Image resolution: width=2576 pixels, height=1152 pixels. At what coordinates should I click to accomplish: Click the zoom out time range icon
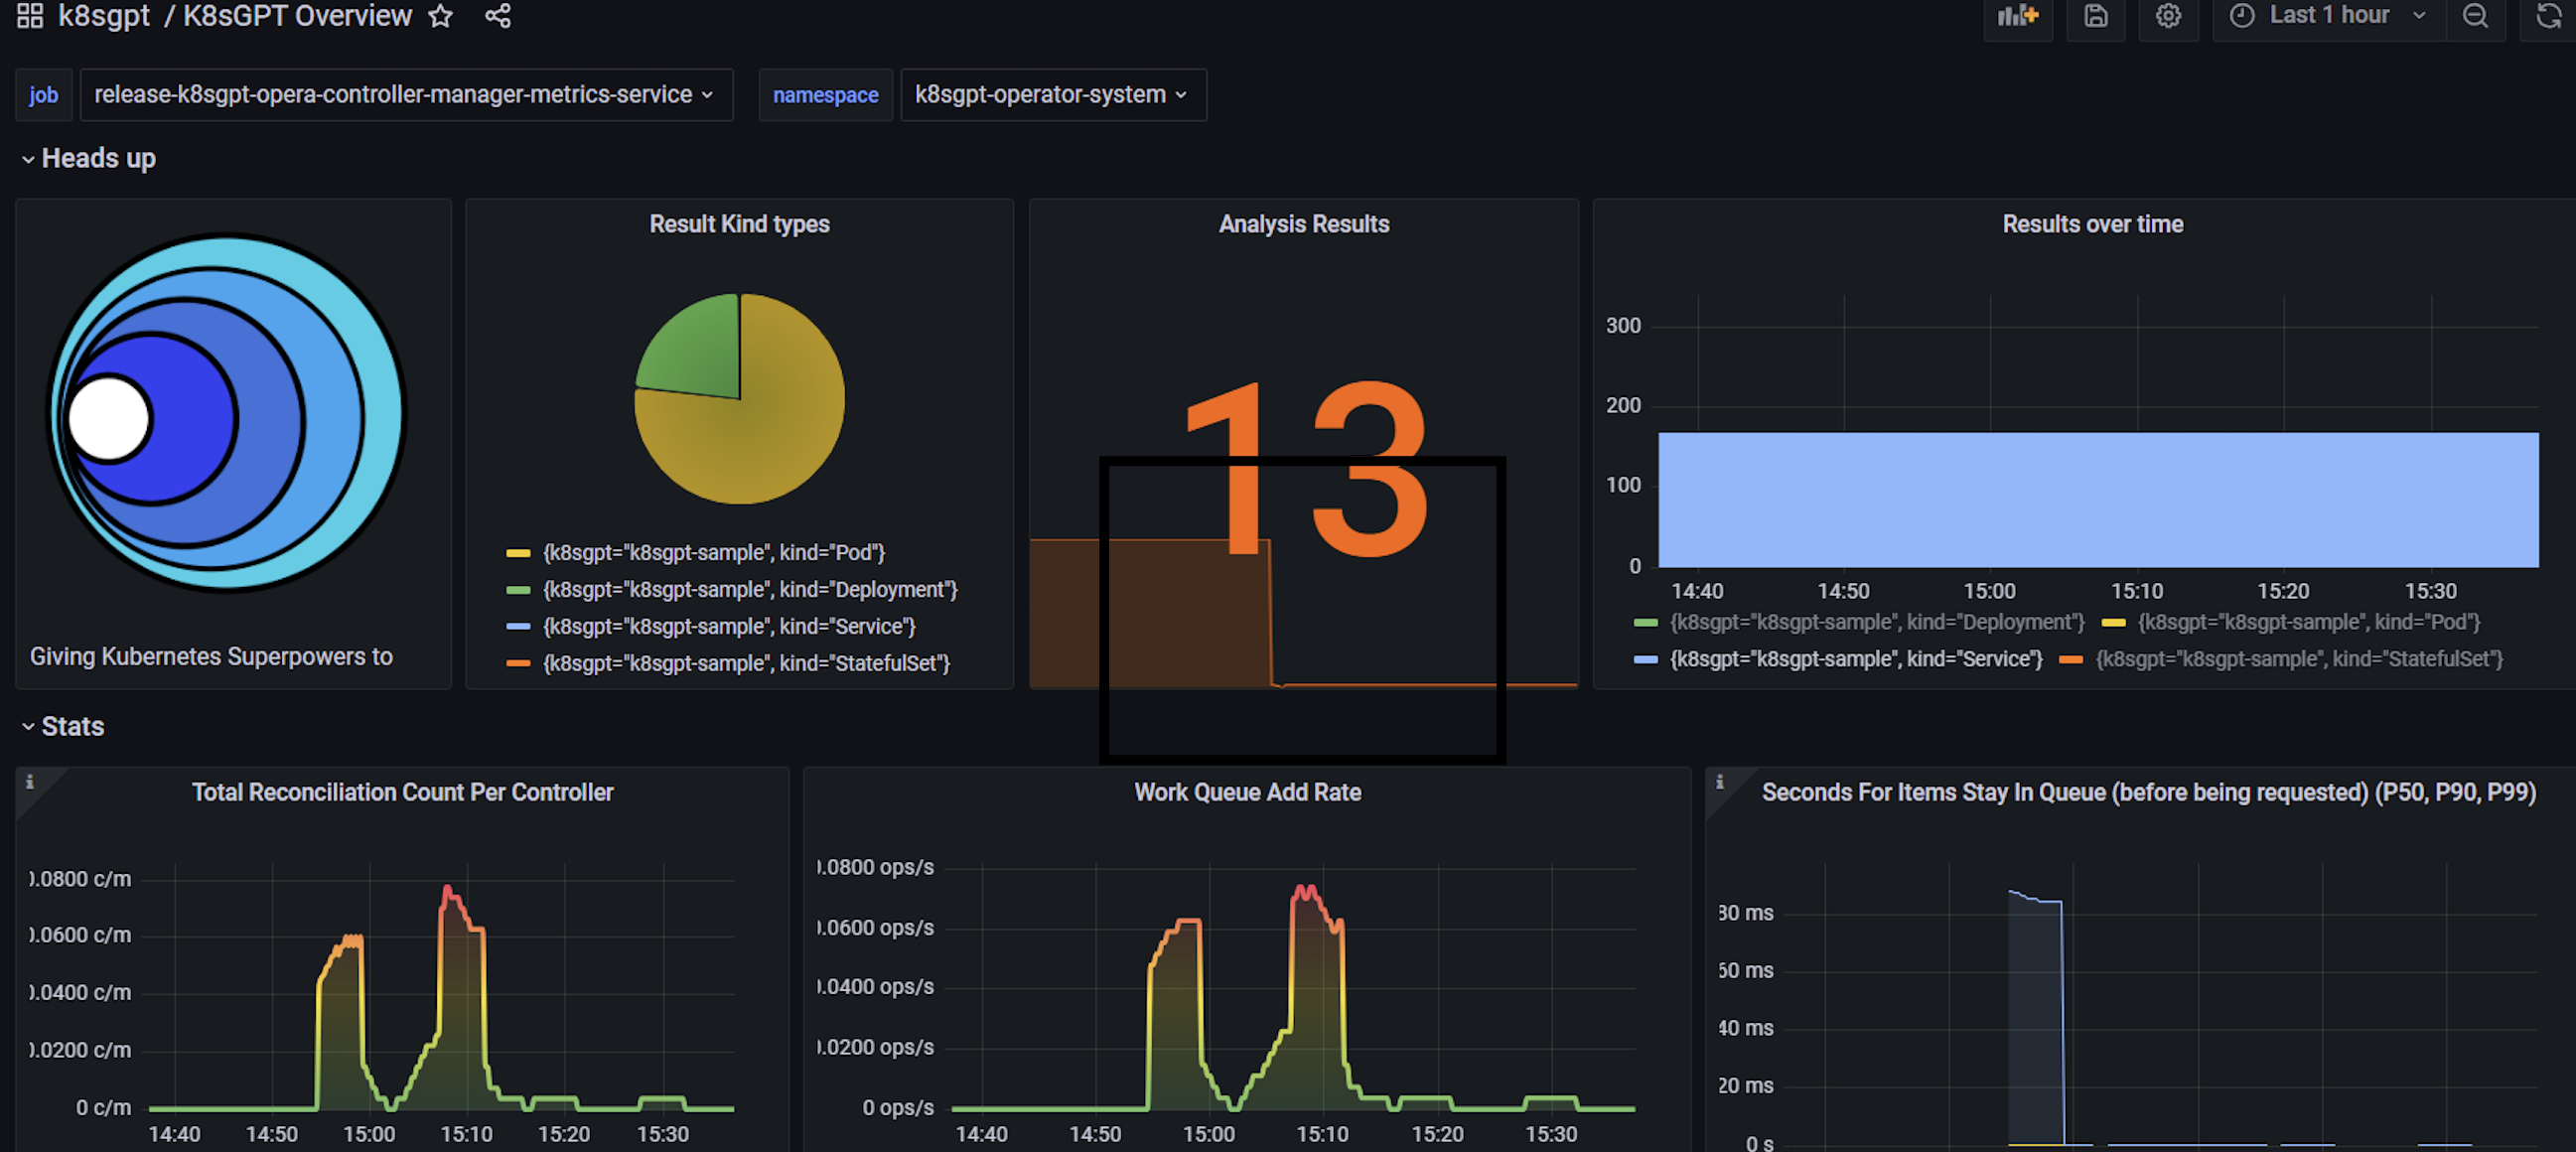[2475, 16]
